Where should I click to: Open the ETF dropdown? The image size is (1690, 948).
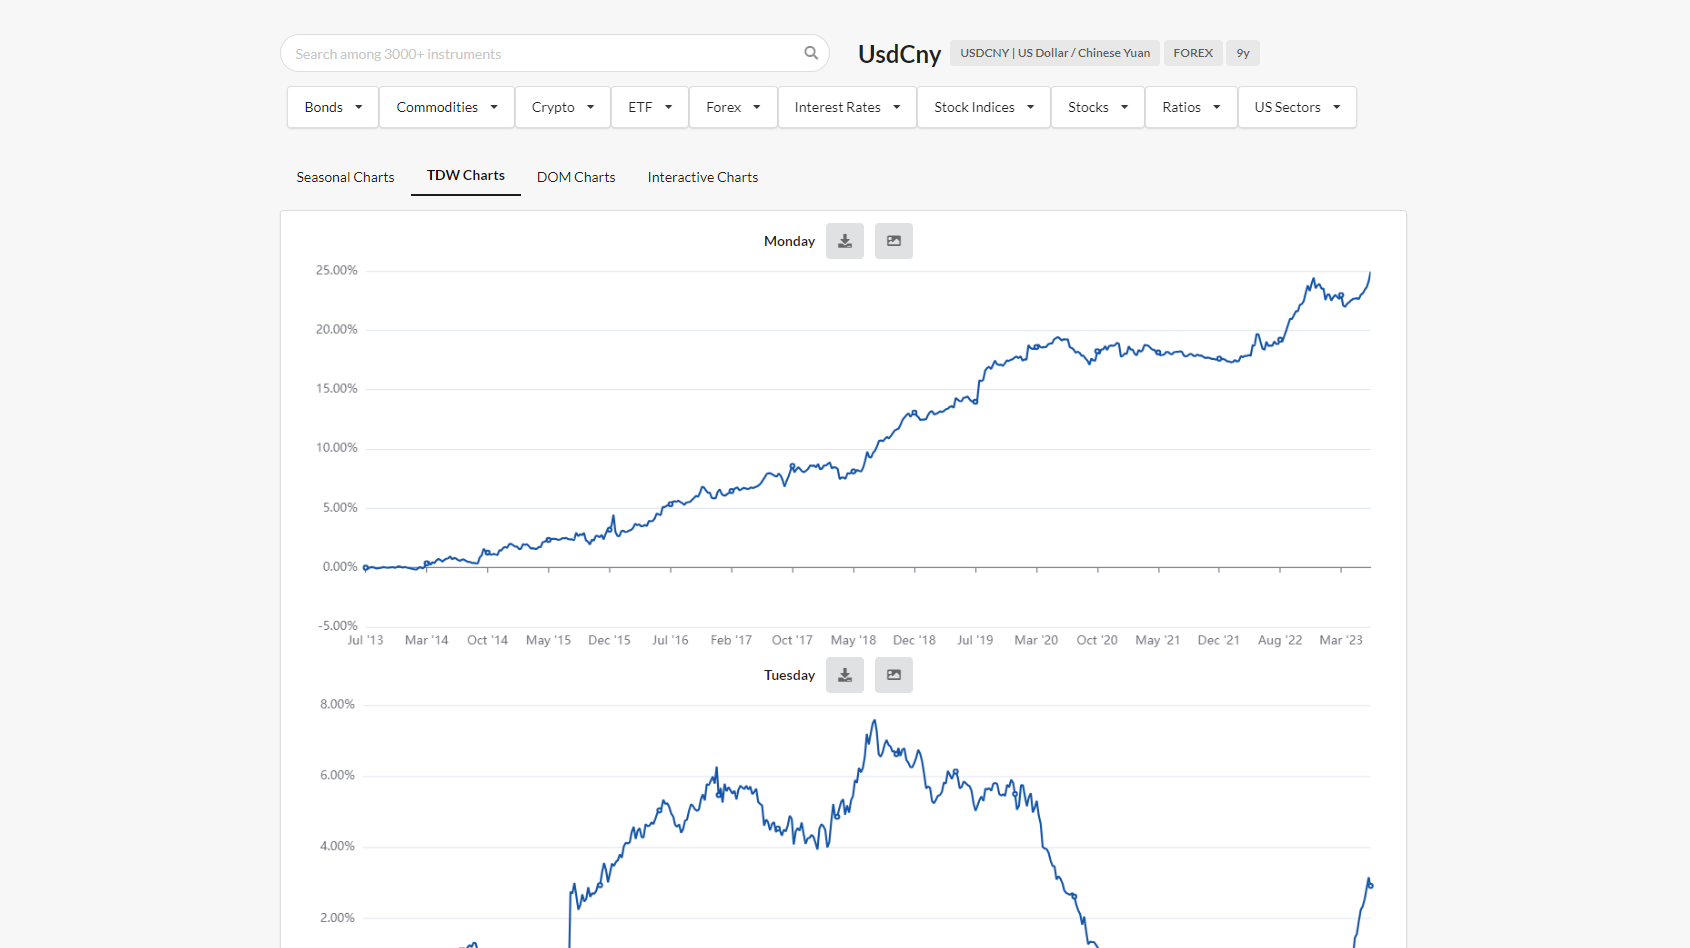pyautogui.click(x=649, y=106)
